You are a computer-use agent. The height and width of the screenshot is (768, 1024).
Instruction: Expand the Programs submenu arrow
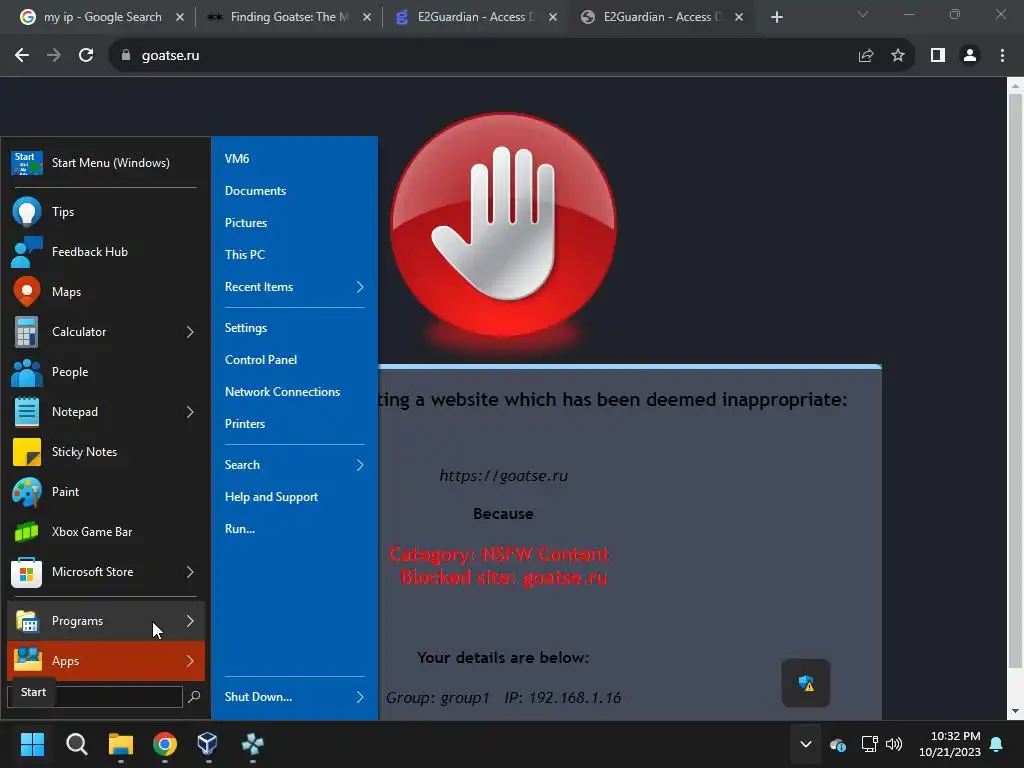(x=190, y=621)
